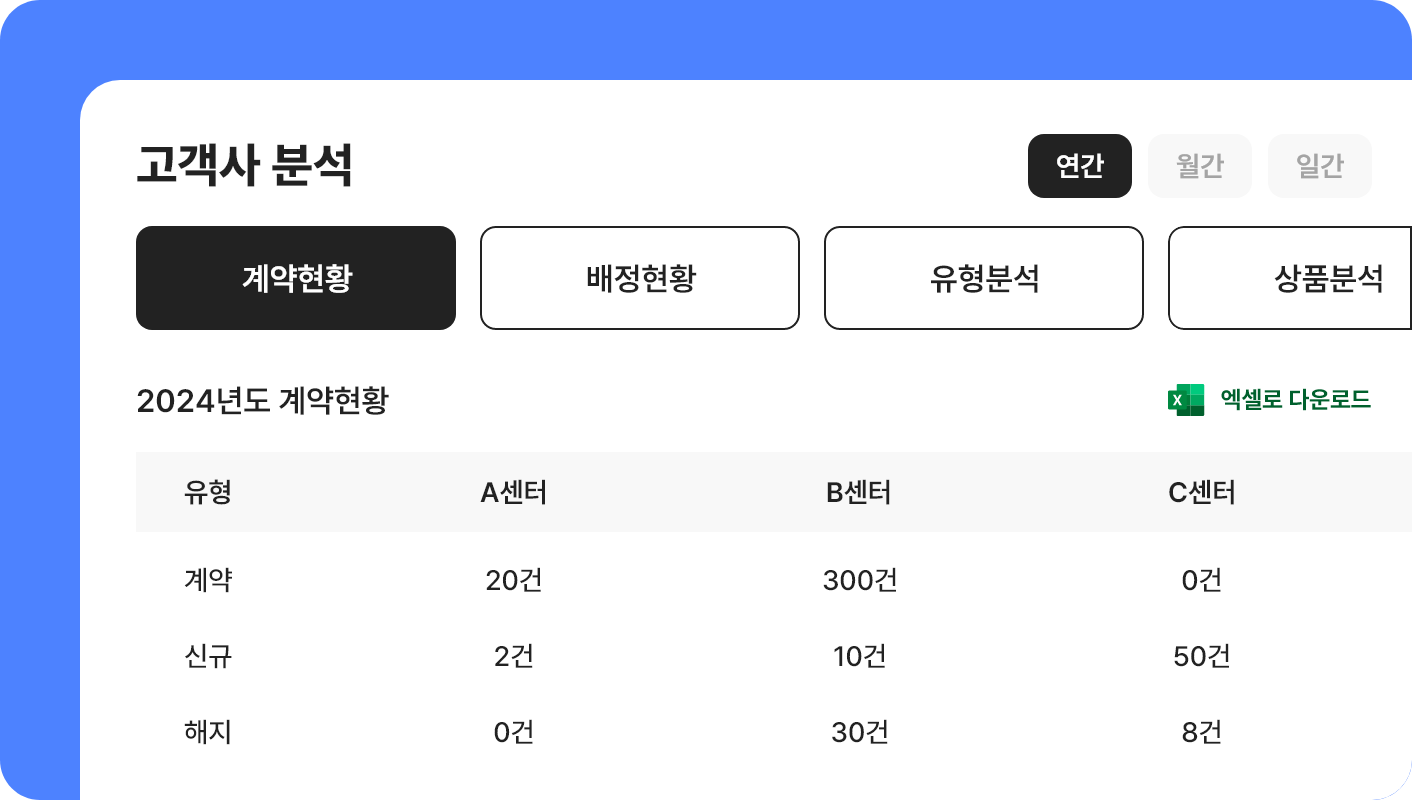Screen dimensions: 1412x800
Task: Open the 상품분석 tab
Action: 1290,278
